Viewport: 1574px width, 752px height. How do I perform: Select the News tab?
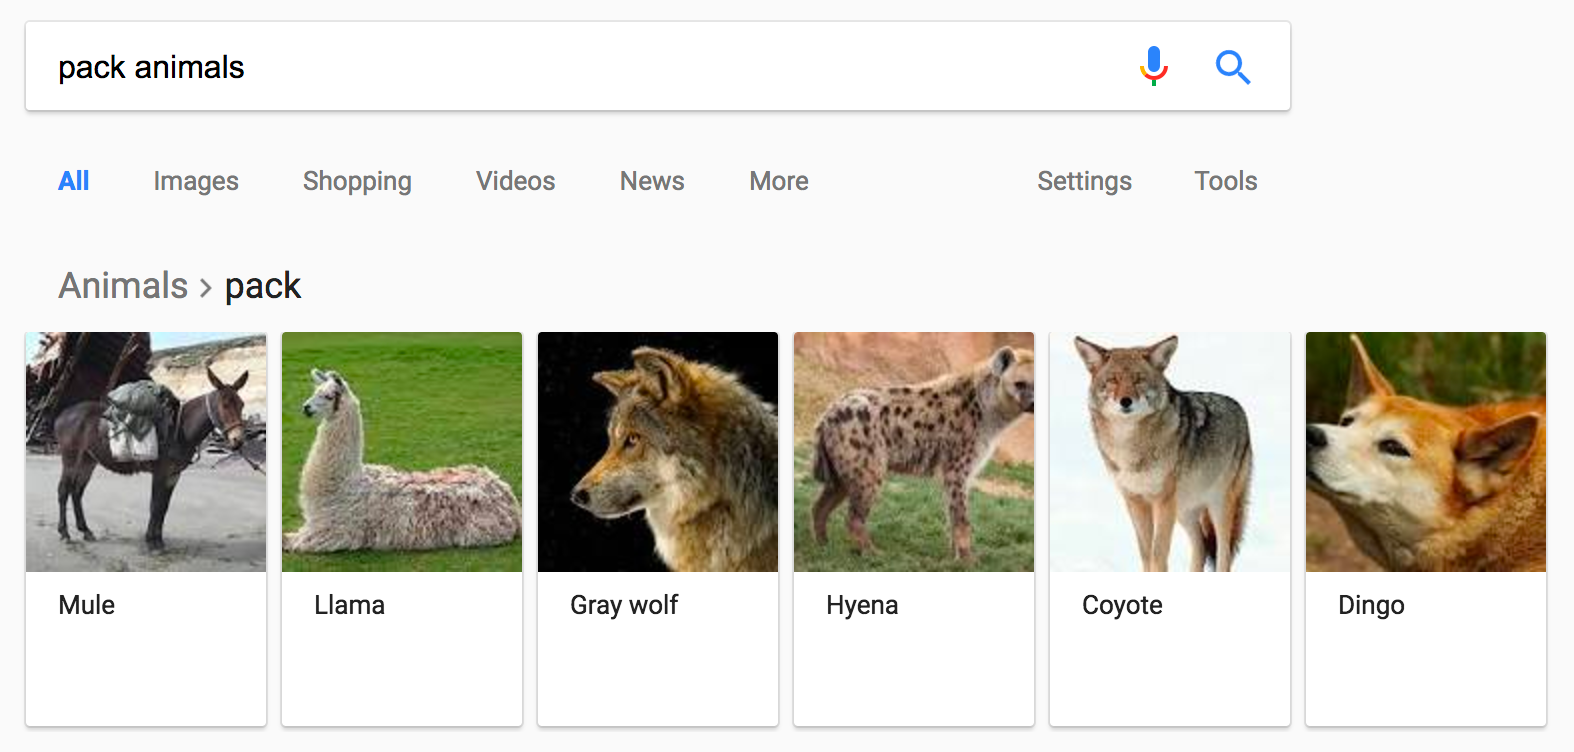[652, 181]
